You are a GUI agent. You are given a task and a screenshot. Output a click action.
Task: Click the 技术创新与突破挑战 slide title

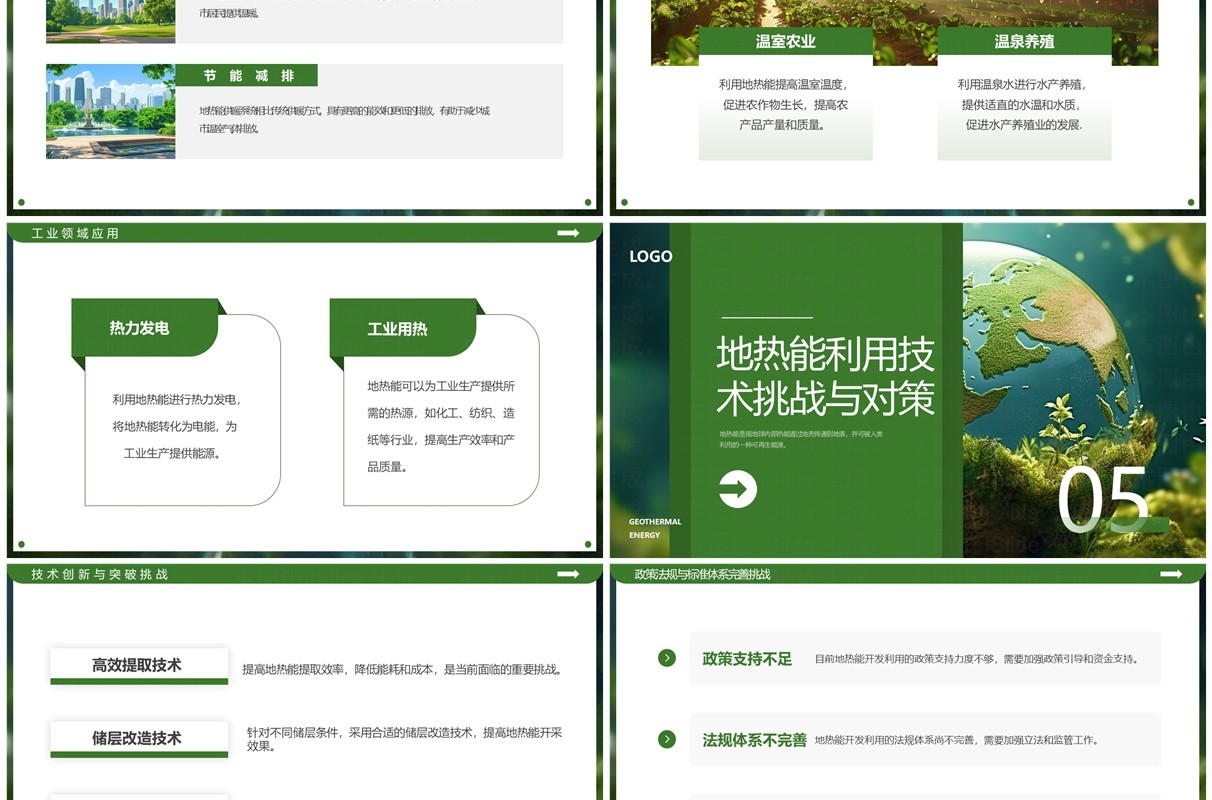tap(99, 574)
